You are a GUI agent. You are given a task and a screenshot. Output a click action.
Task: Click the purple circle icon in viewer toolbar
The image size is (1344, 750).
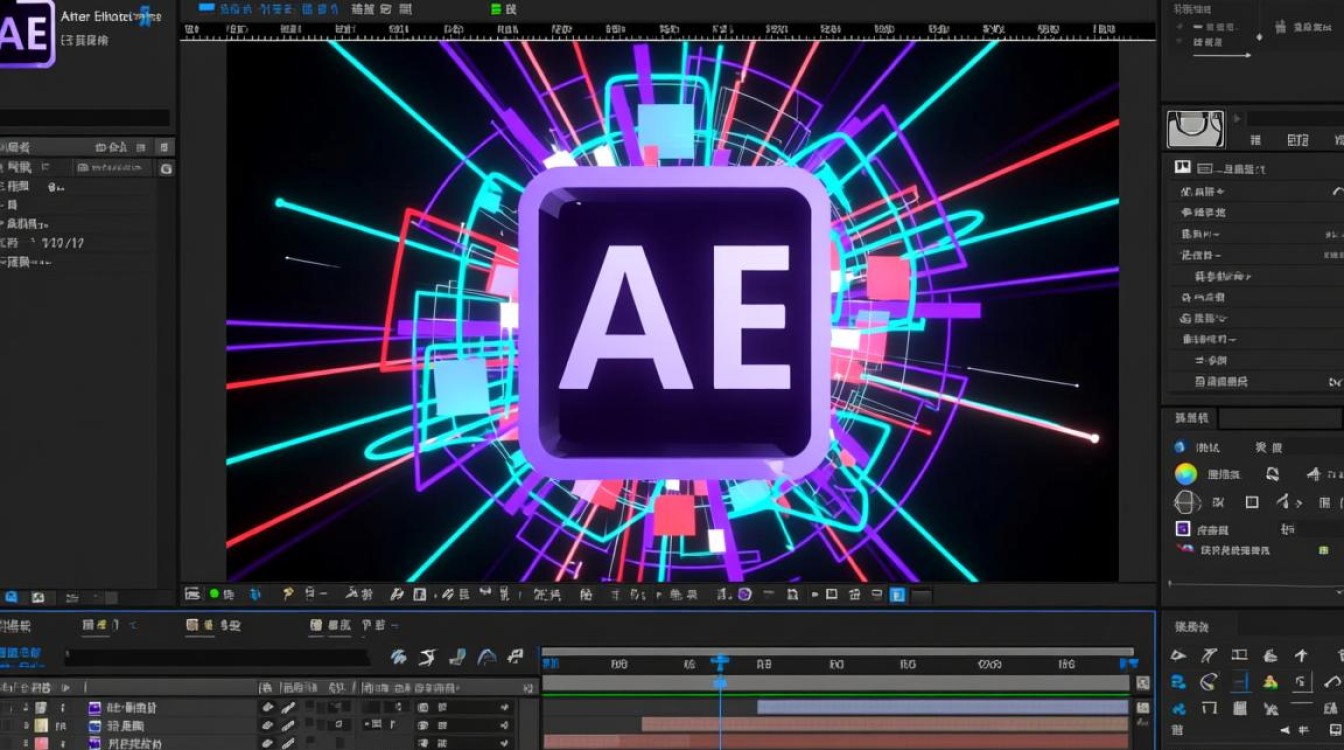(744, 595)
